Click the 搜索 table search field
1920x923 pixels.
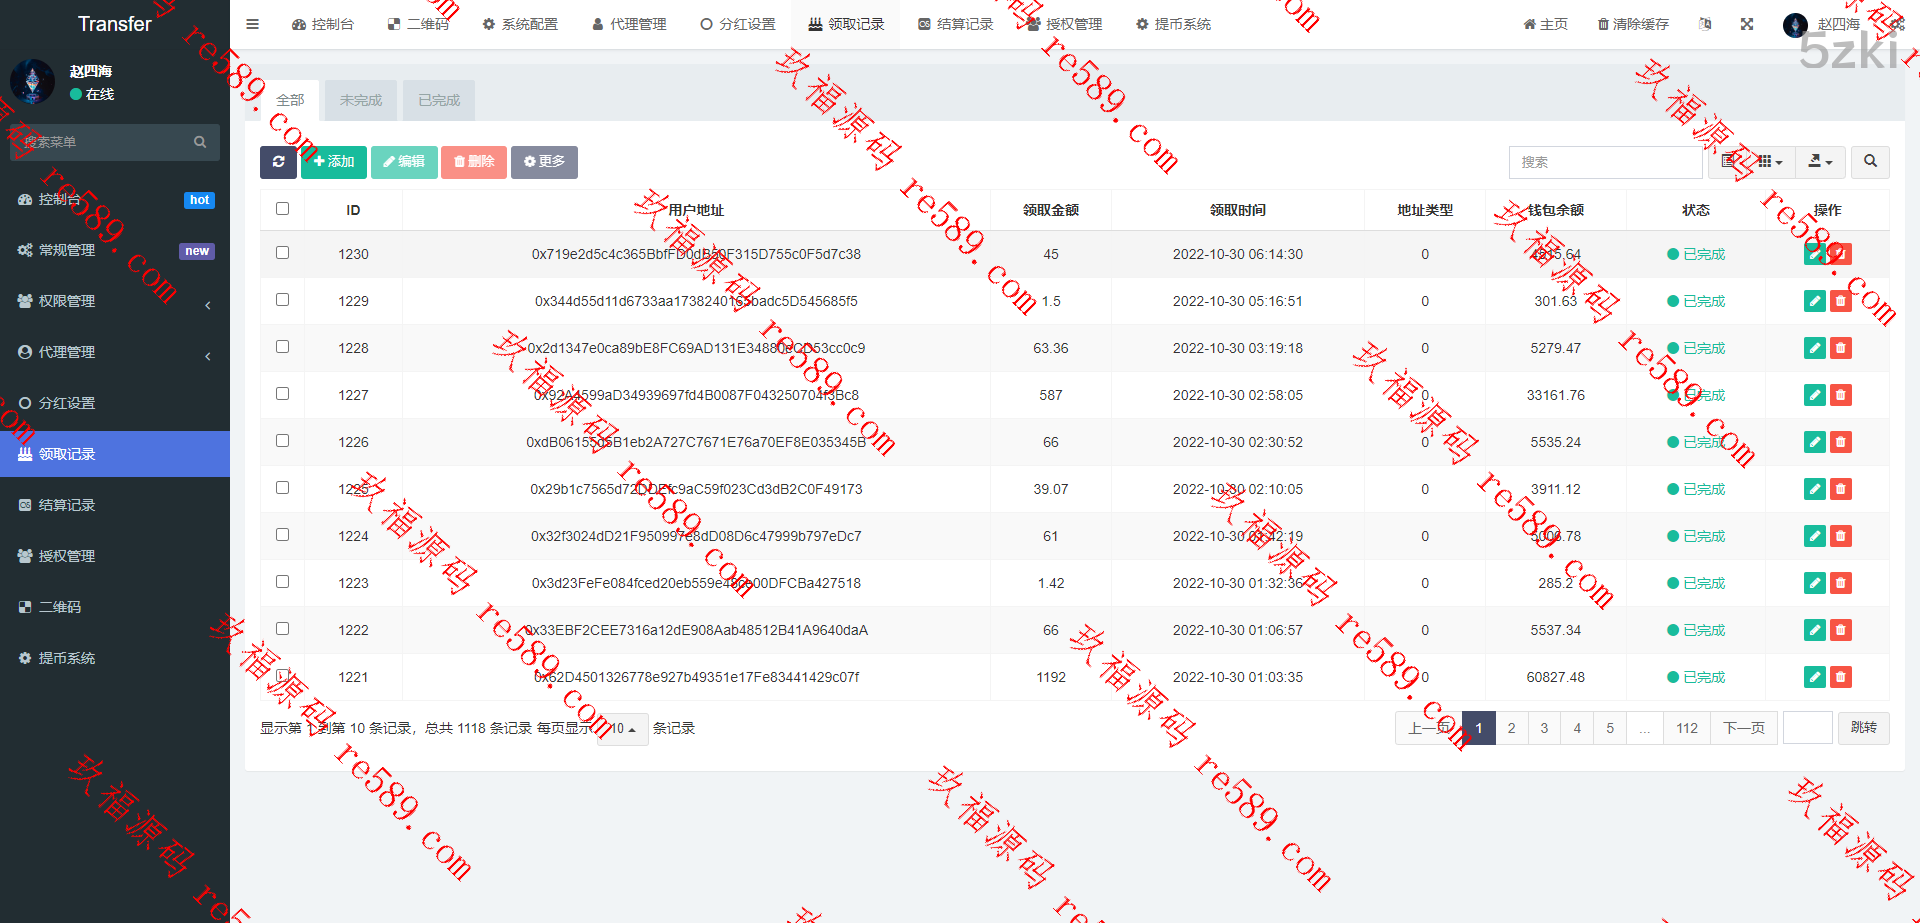[1605, 162]
